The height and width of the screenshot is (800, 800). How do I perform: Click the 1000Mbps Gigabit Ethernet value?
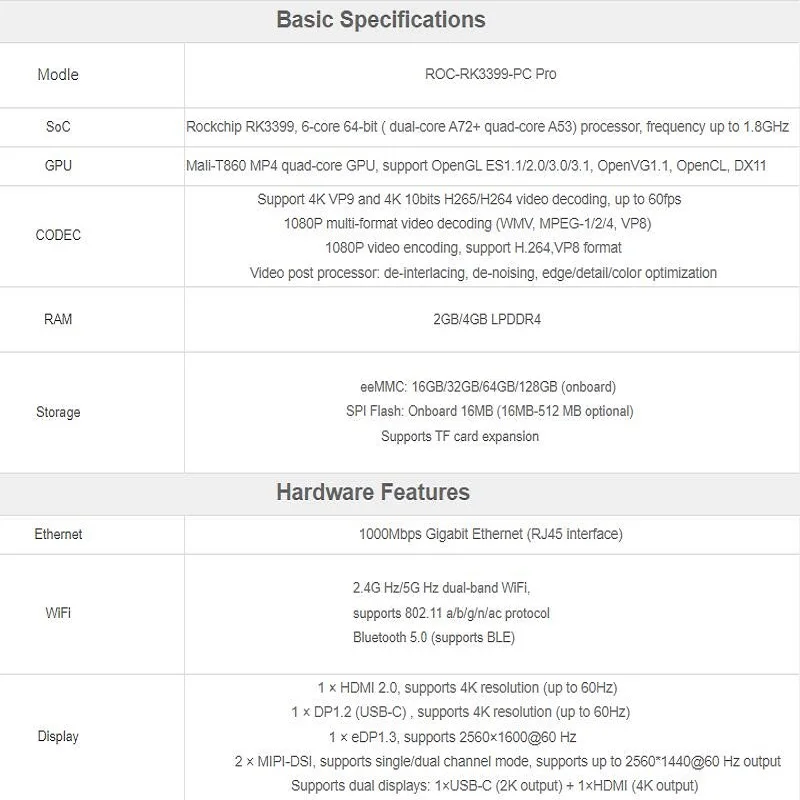490,534
